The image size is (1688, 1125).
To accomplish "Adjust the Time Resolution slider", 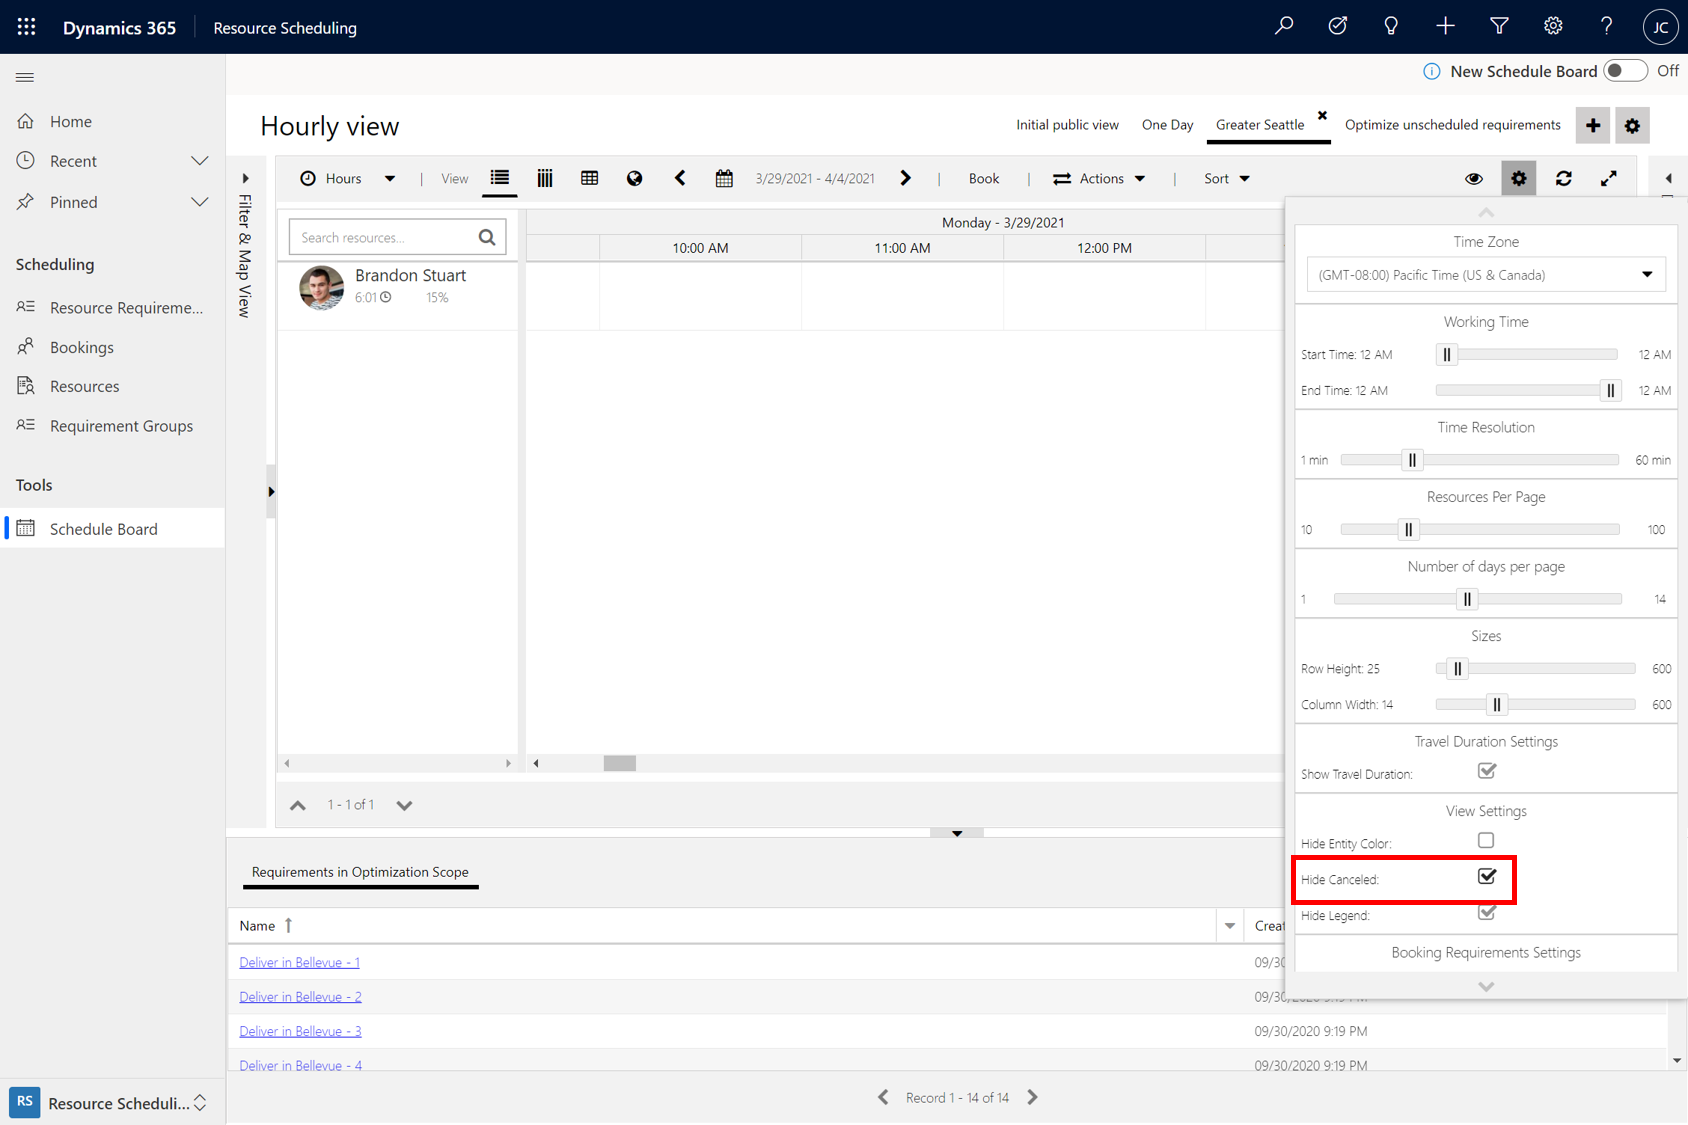I will 1412,460.
